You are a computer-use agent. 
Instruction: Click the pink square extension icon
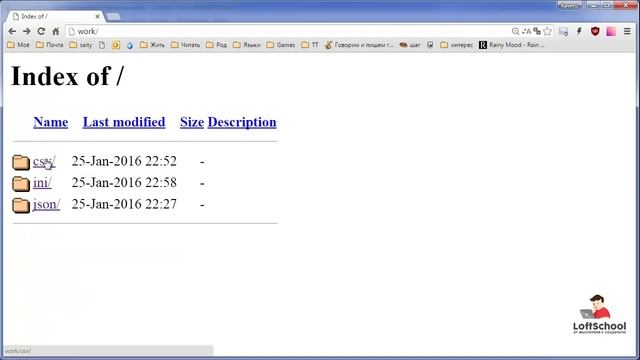(611, 31)
